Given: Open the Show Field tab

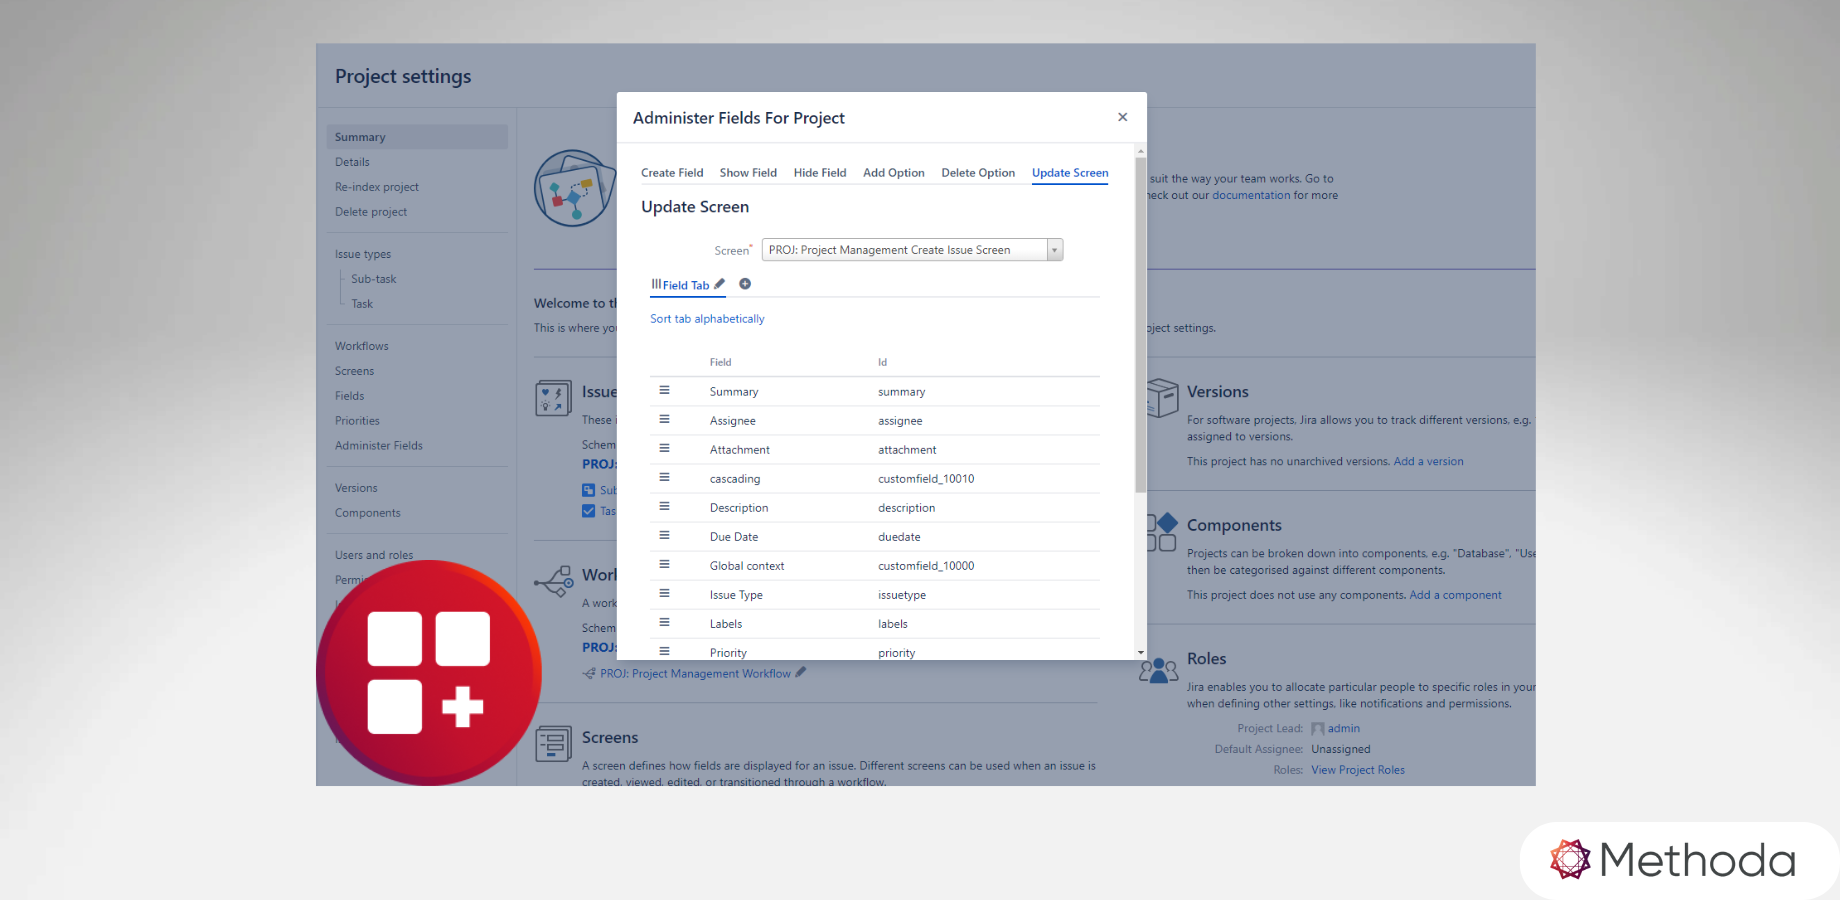Looking at the screenshot, I should tap(748, 173).
